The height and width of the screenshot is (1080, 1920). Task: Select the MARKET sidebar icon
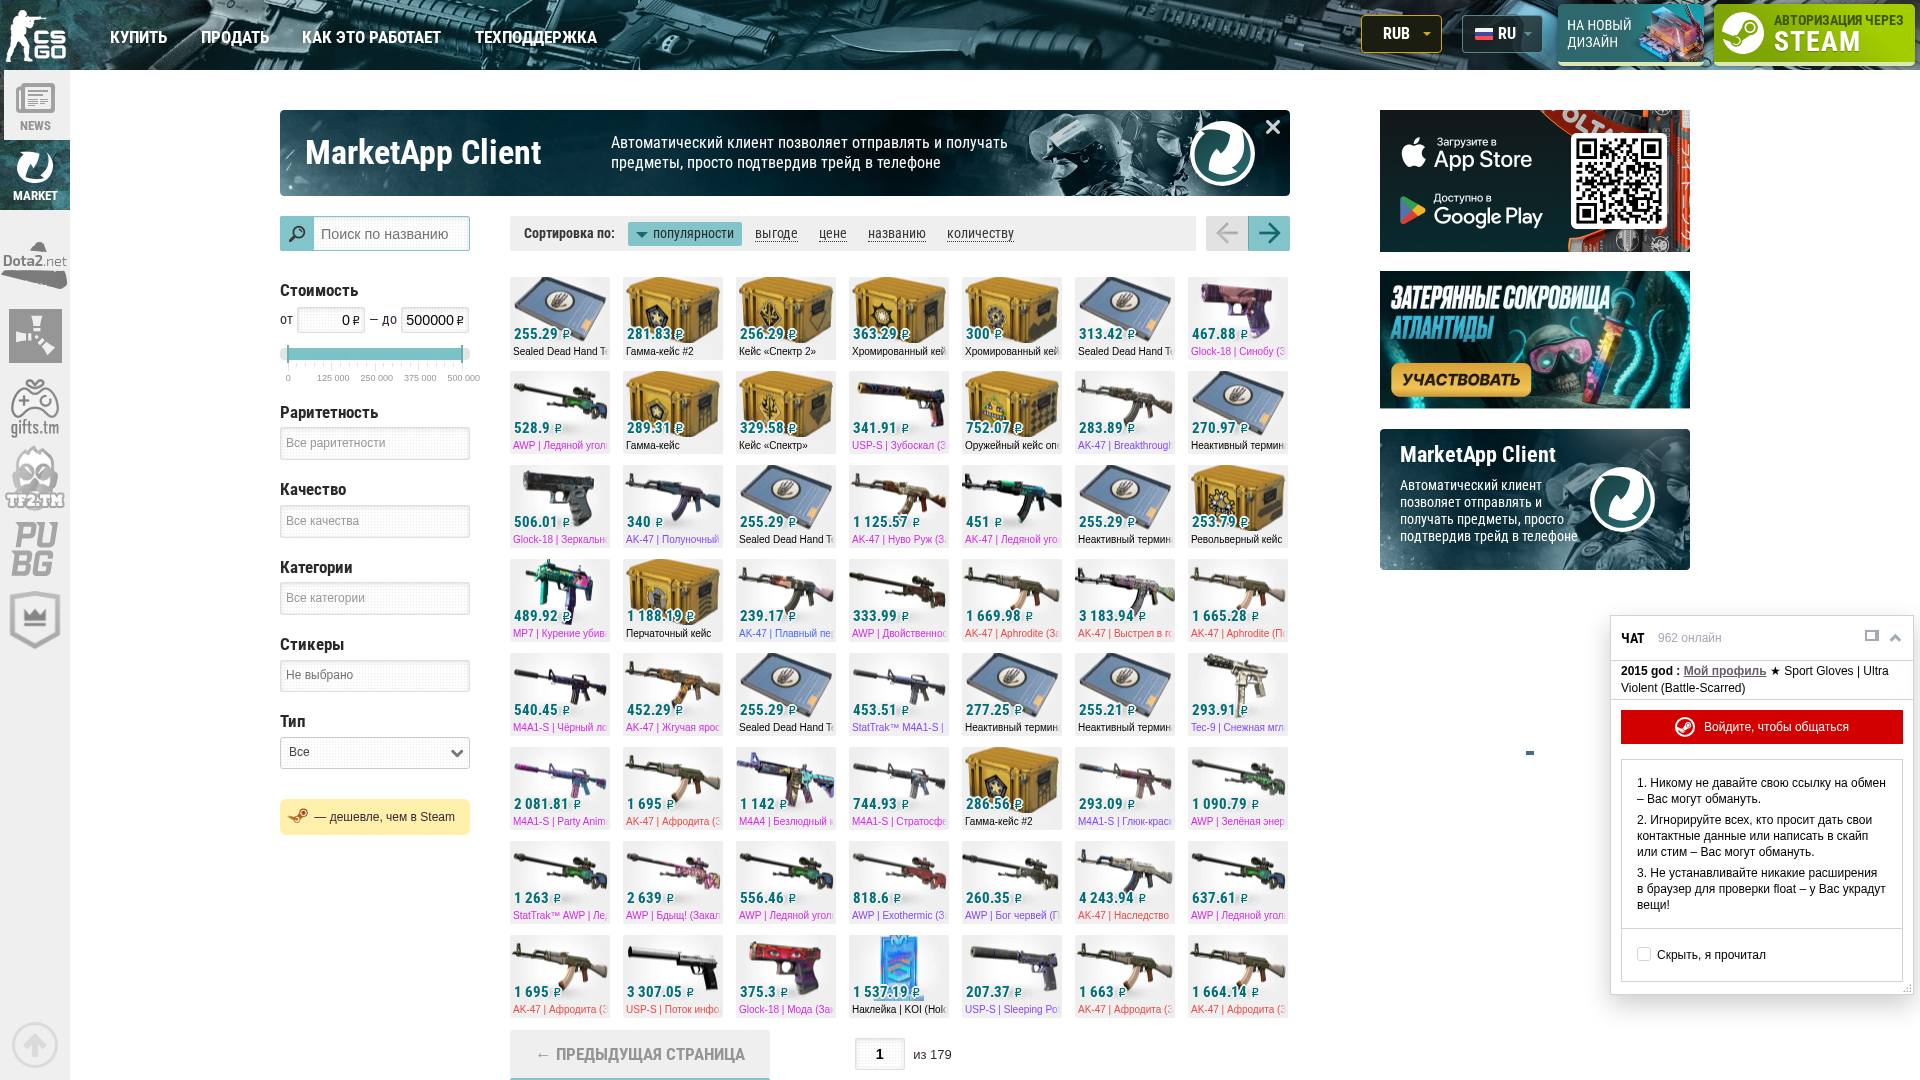click(x=35, y=175)
